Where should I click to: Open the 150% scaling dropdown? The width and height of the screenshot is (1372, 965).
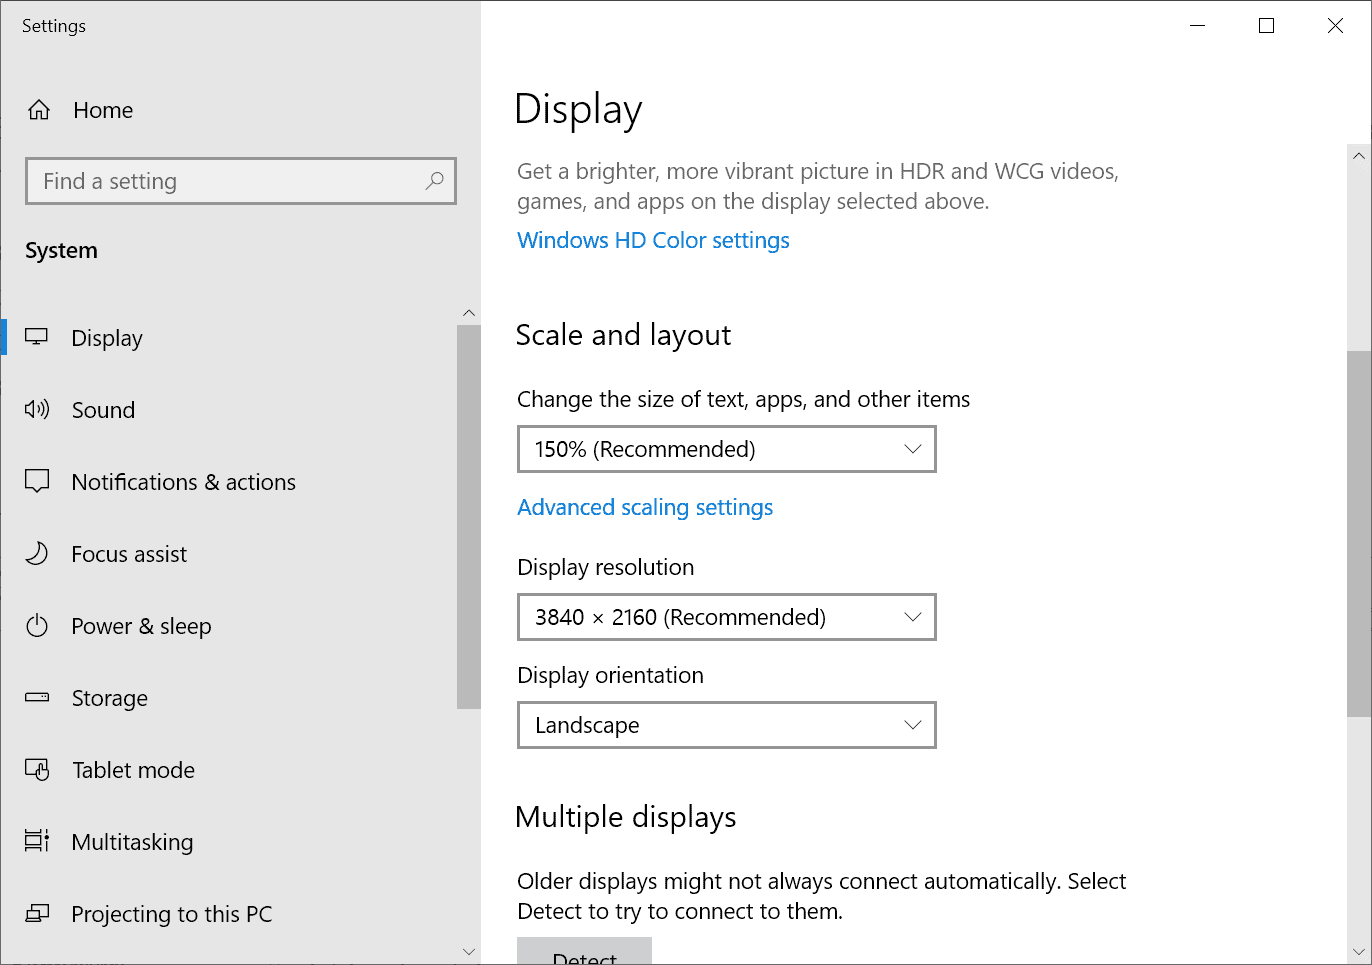(x=726, y=449)
